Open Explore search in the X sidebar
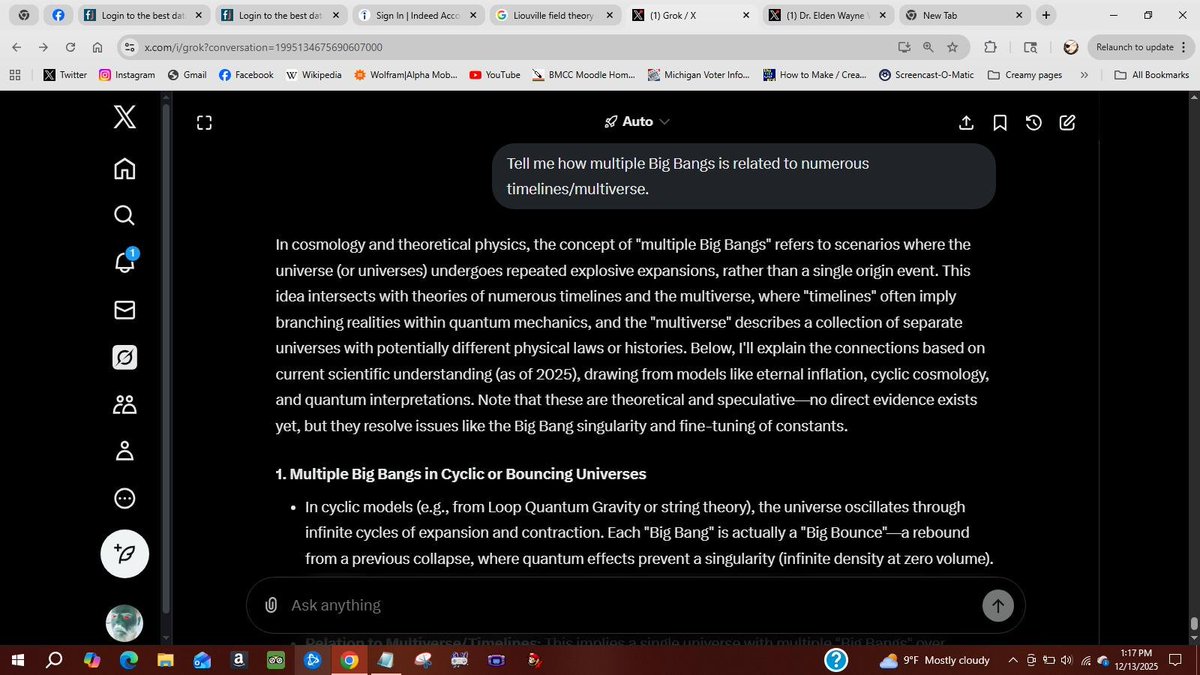Viewport: 1200px width, 675px height. click(124, 215)
